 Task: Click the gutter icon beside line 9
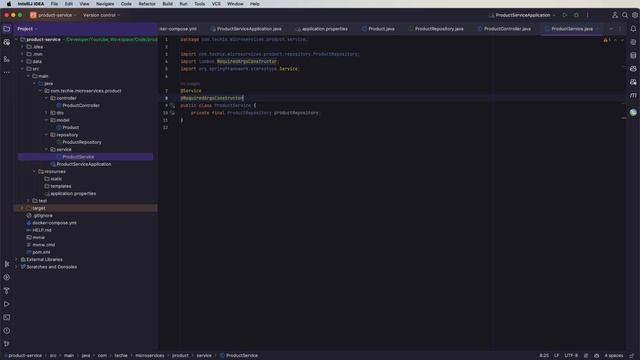tap(172, 106)
